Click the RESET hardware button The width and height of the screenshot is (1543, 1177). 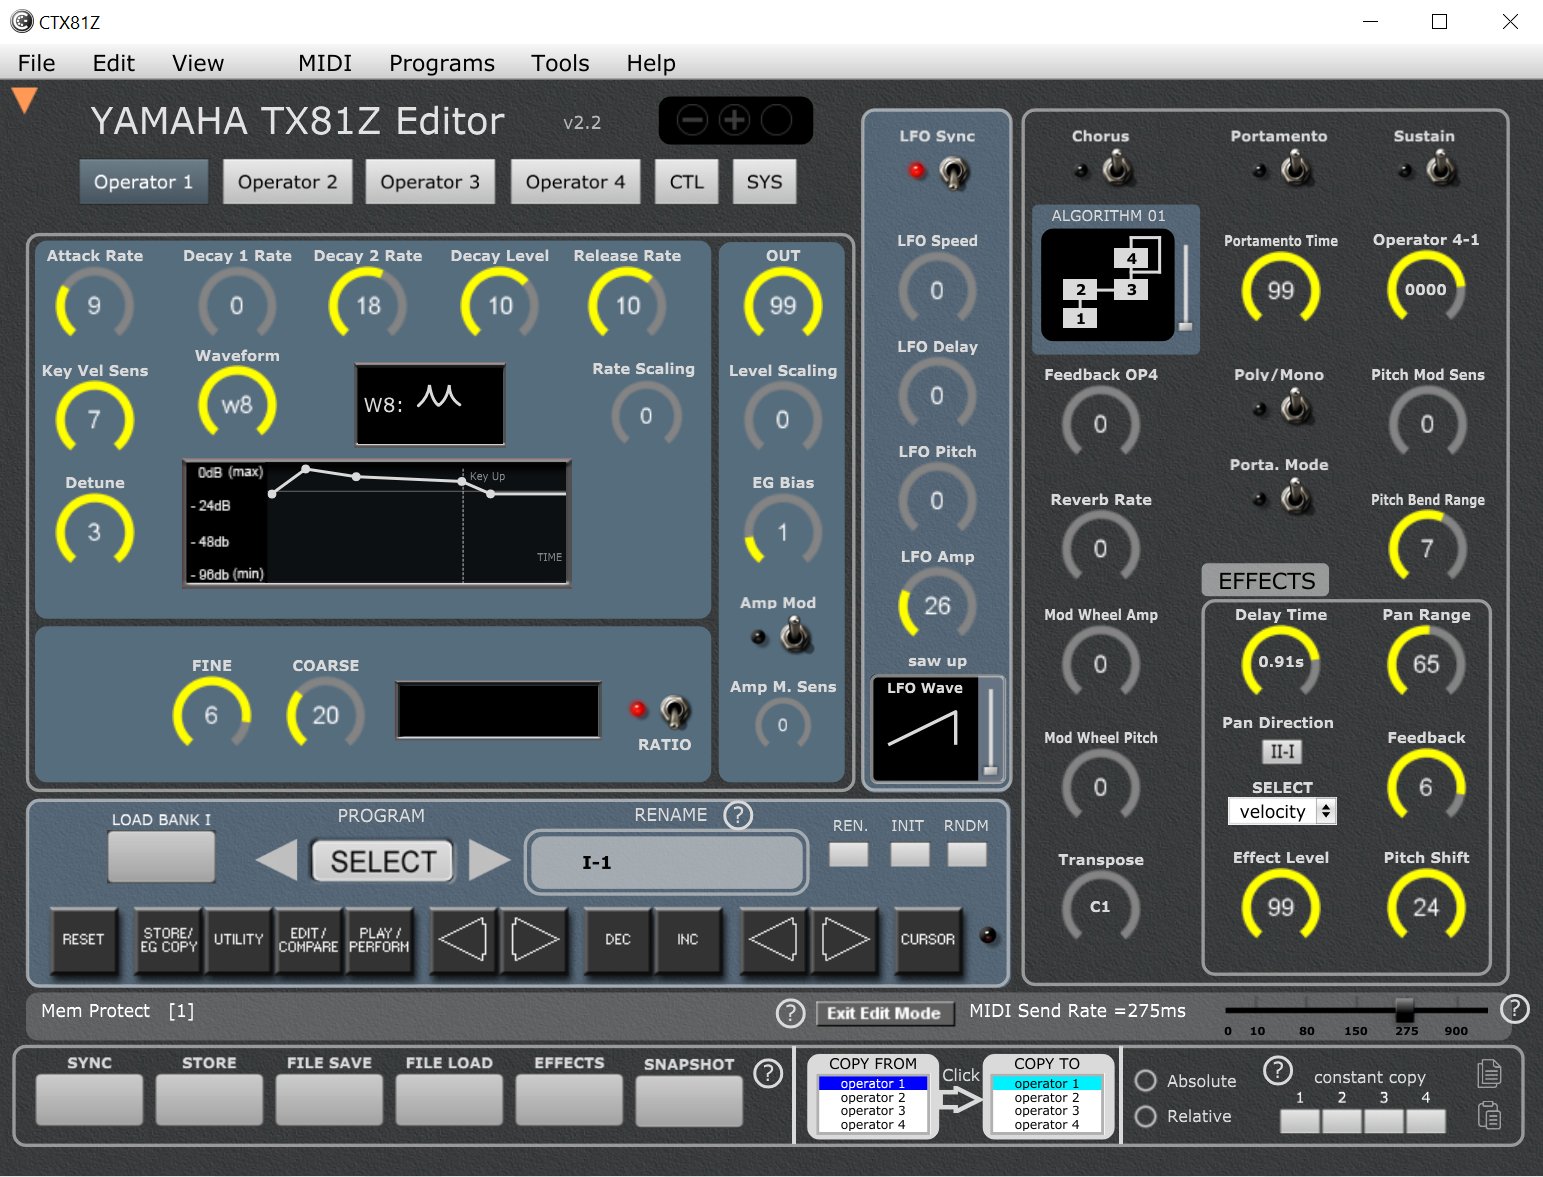tap(83, 940)
